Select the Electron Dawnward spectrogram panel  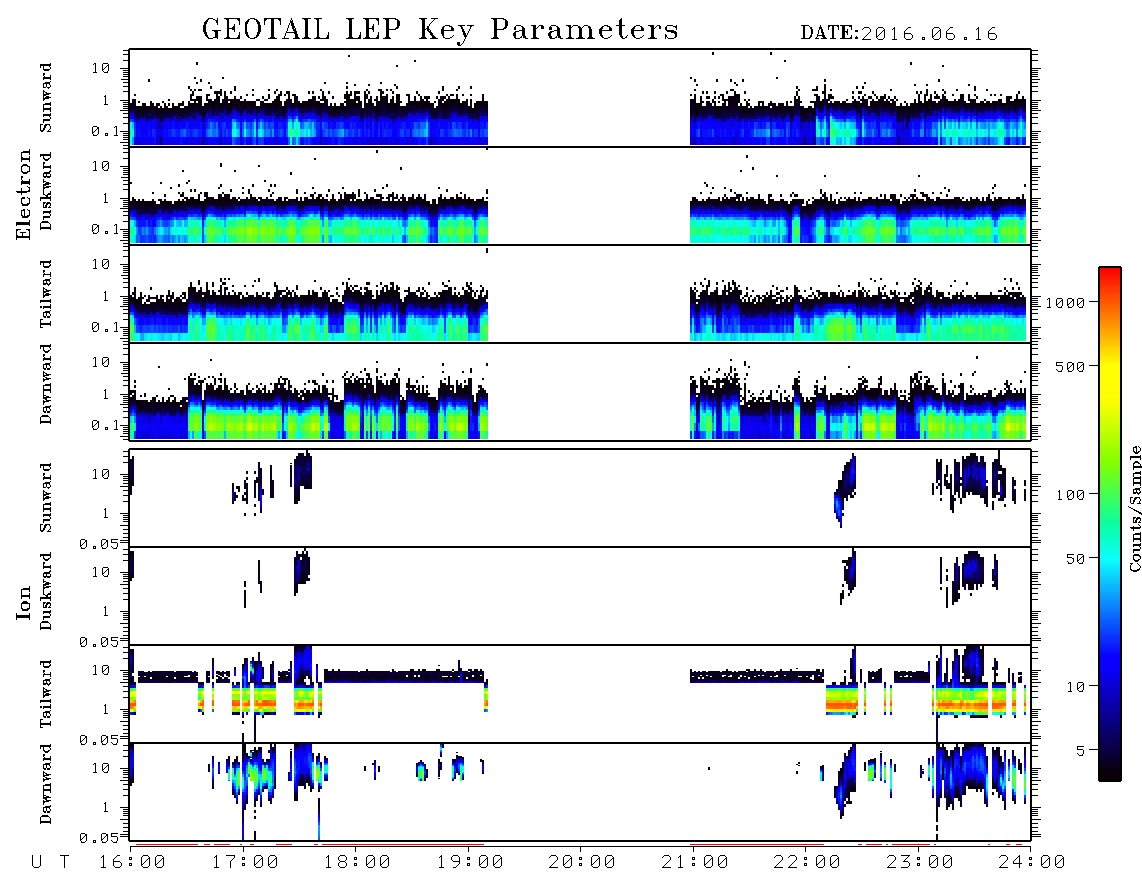pyautogui.click(x=580, y=391)
